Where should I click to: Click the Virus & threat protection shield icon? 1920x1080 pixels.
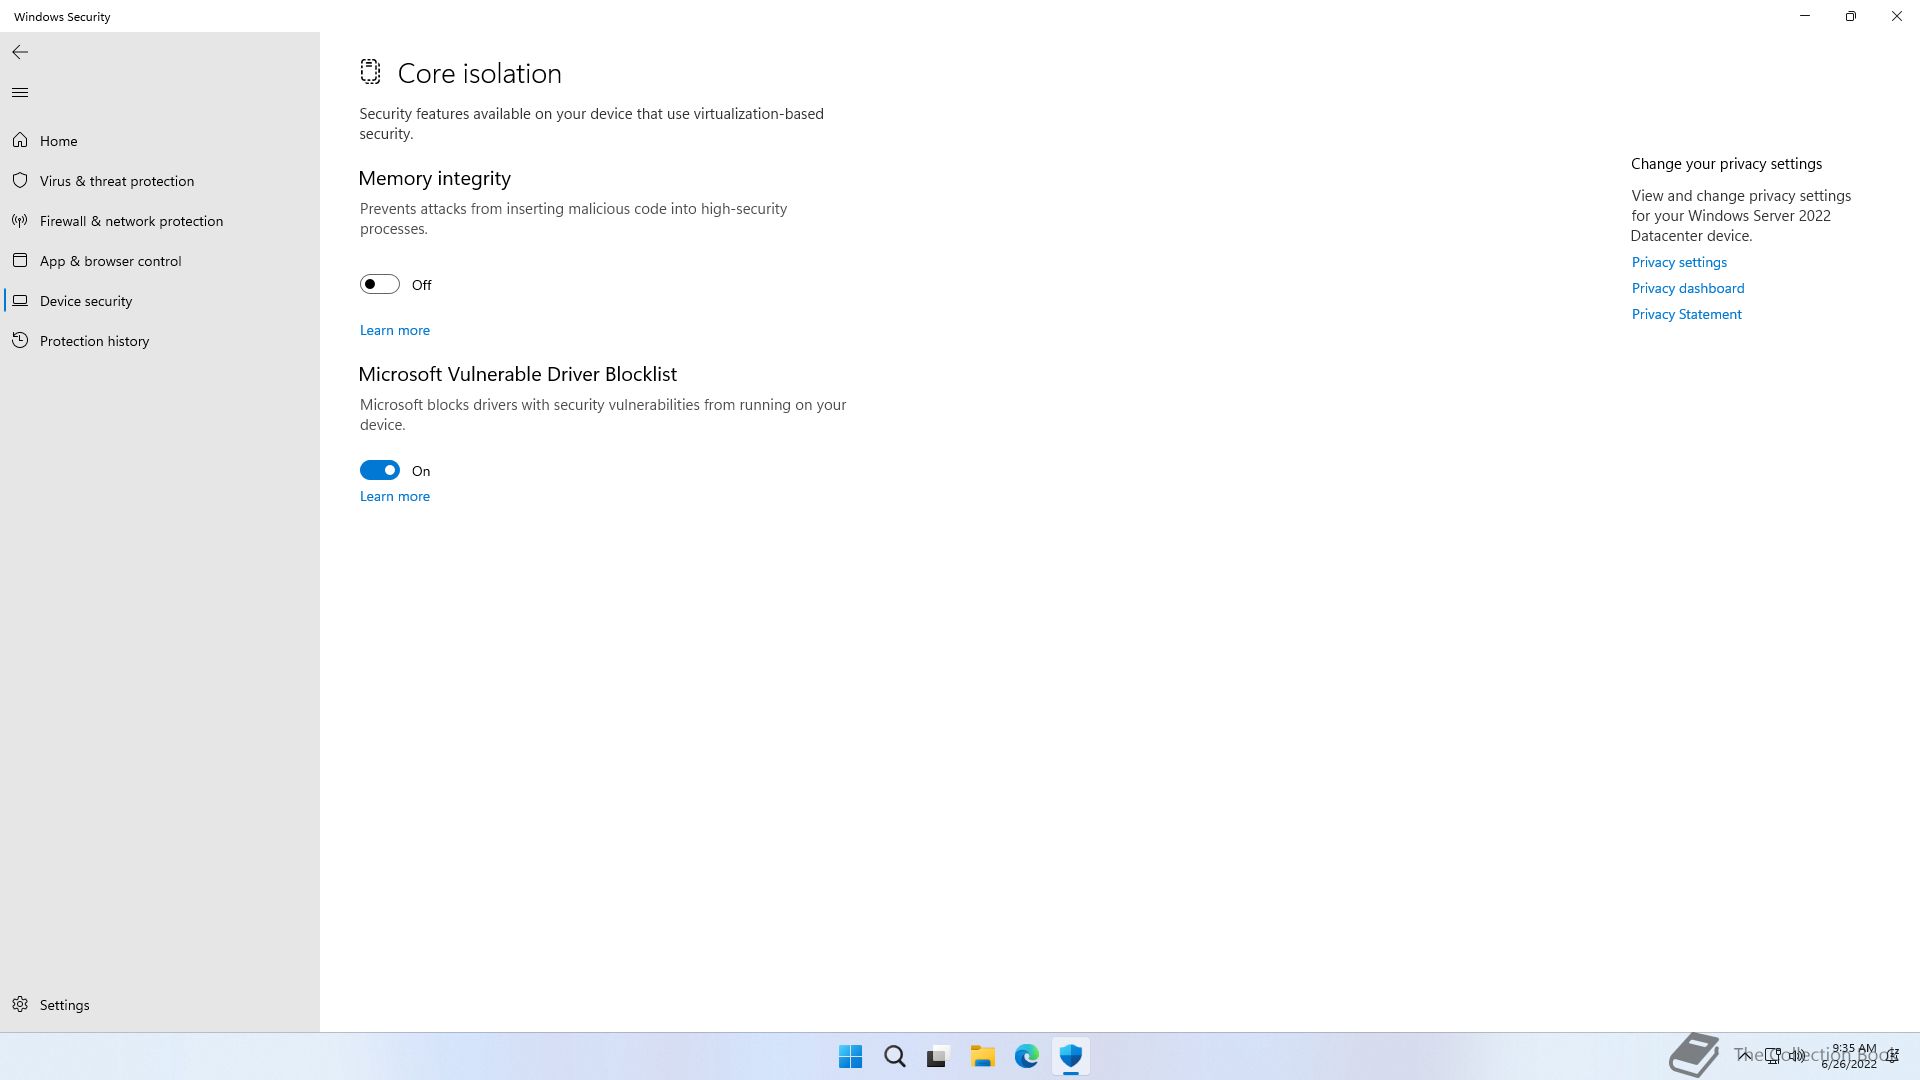20,181
